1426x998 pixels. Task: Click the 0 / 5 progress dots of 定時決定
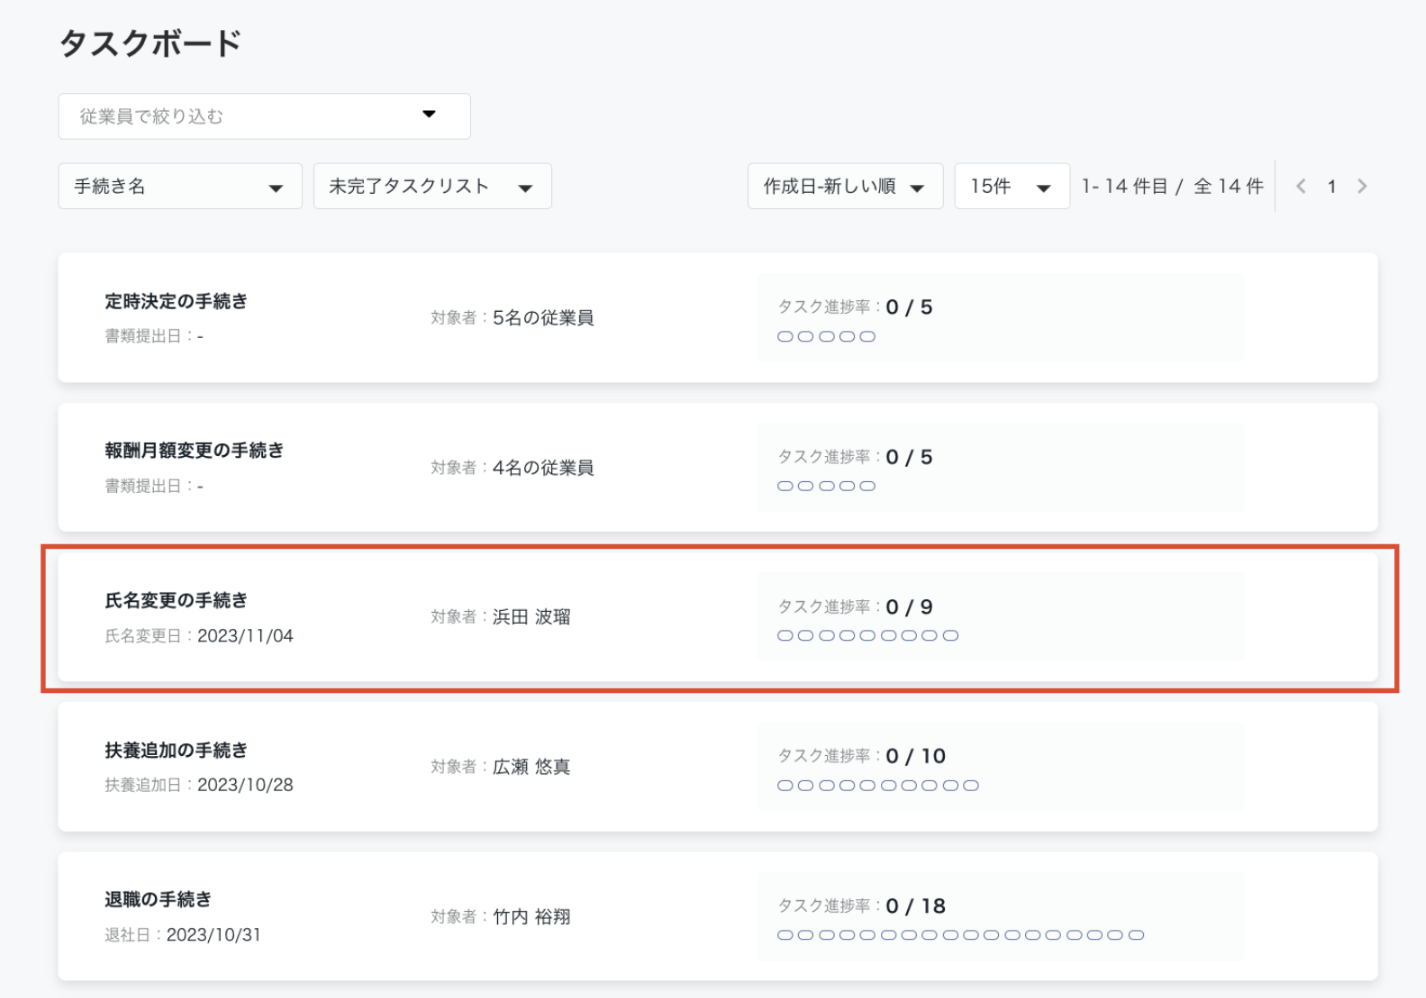(x=826, y=337)
